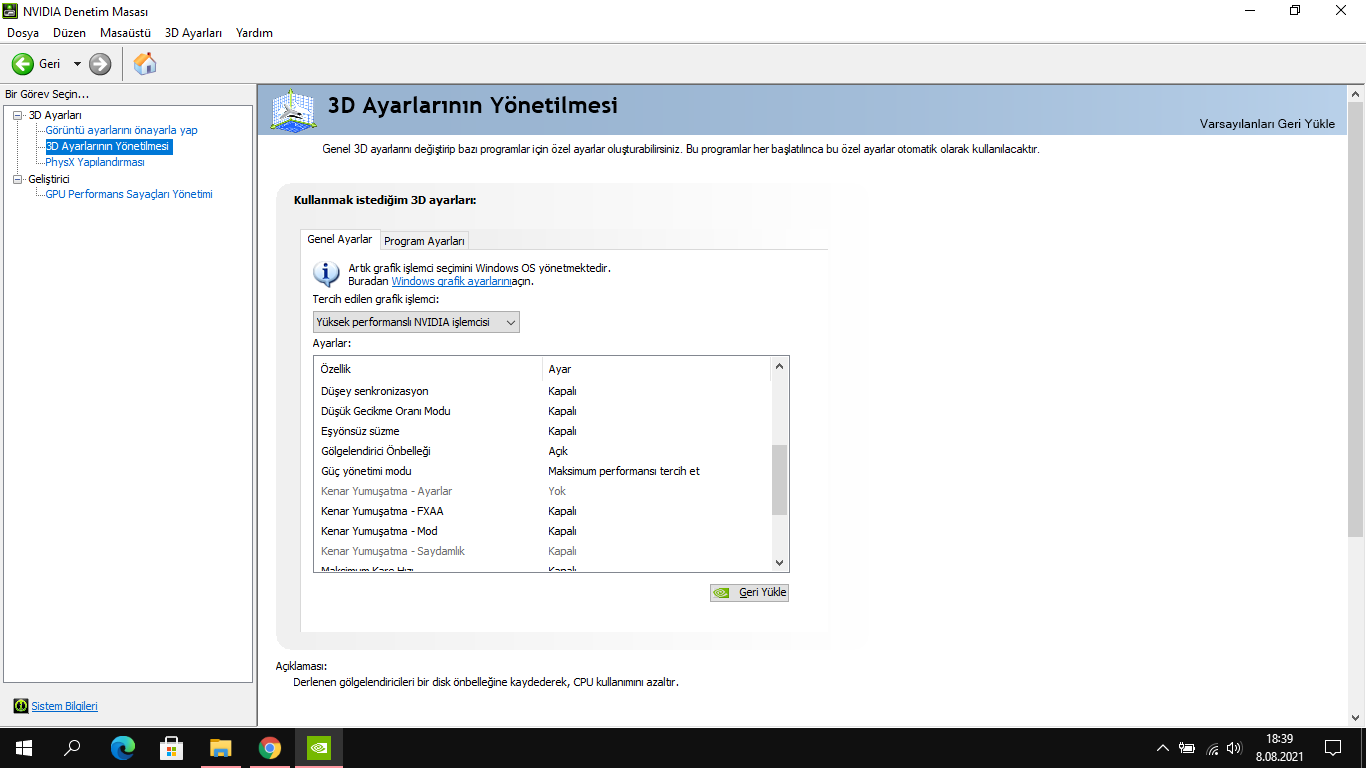Select the Düşey senkronizasyon row
Image resolution: width=1366 pixels, height=768 pixels.
click(x=543, y=391)
